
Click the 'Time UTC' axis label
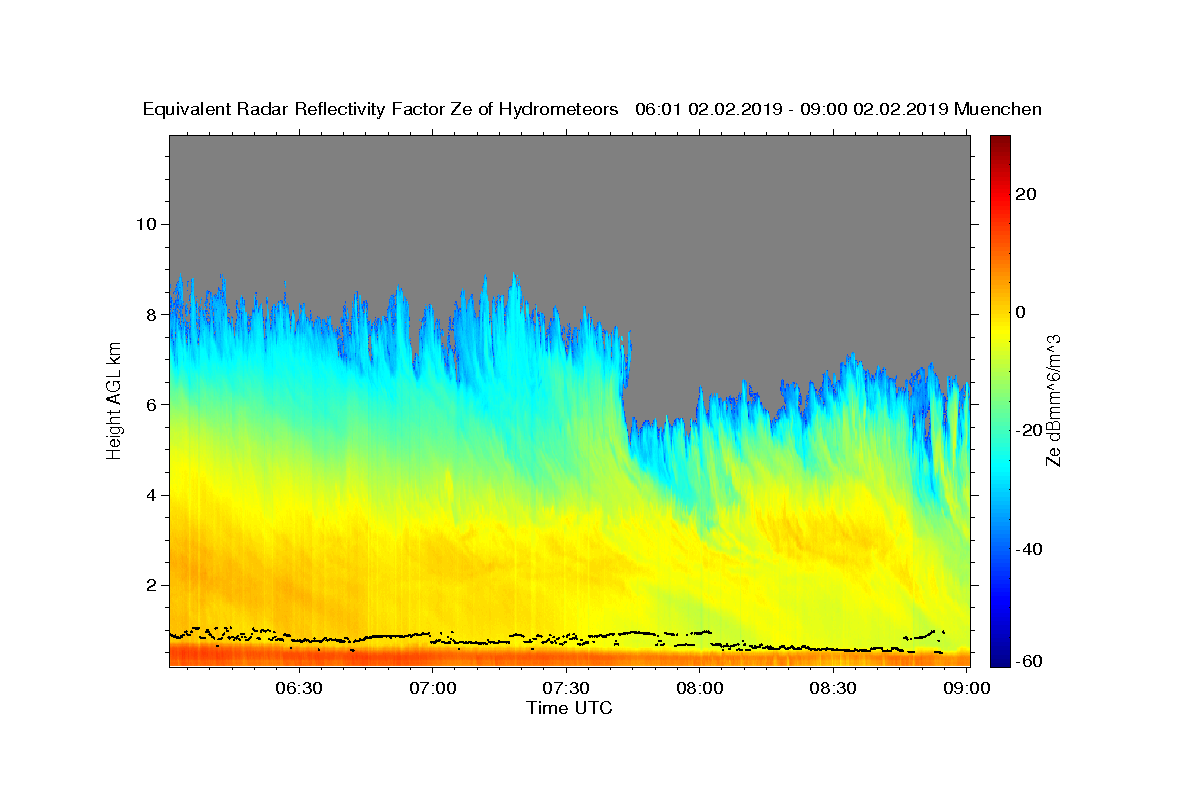pos(569,708)
